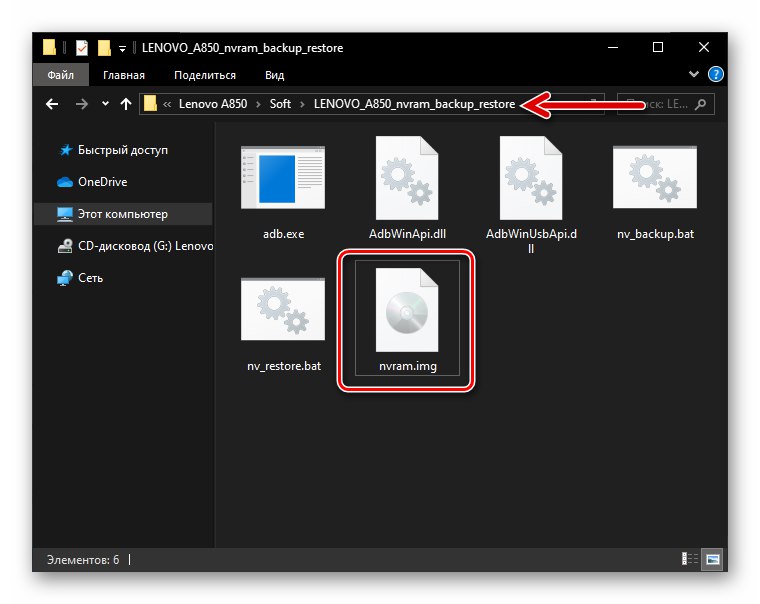Maximize the Explorer window

(658, 48)
